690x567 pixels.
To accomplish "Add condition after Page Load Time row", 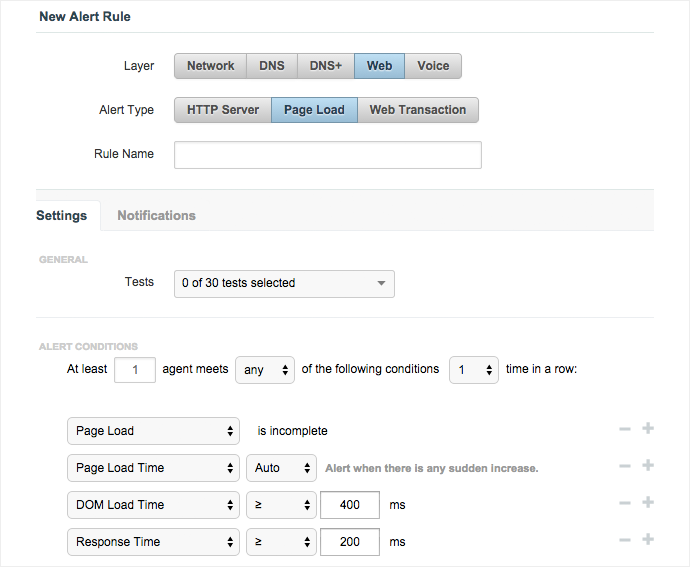I will coord(647,467).
